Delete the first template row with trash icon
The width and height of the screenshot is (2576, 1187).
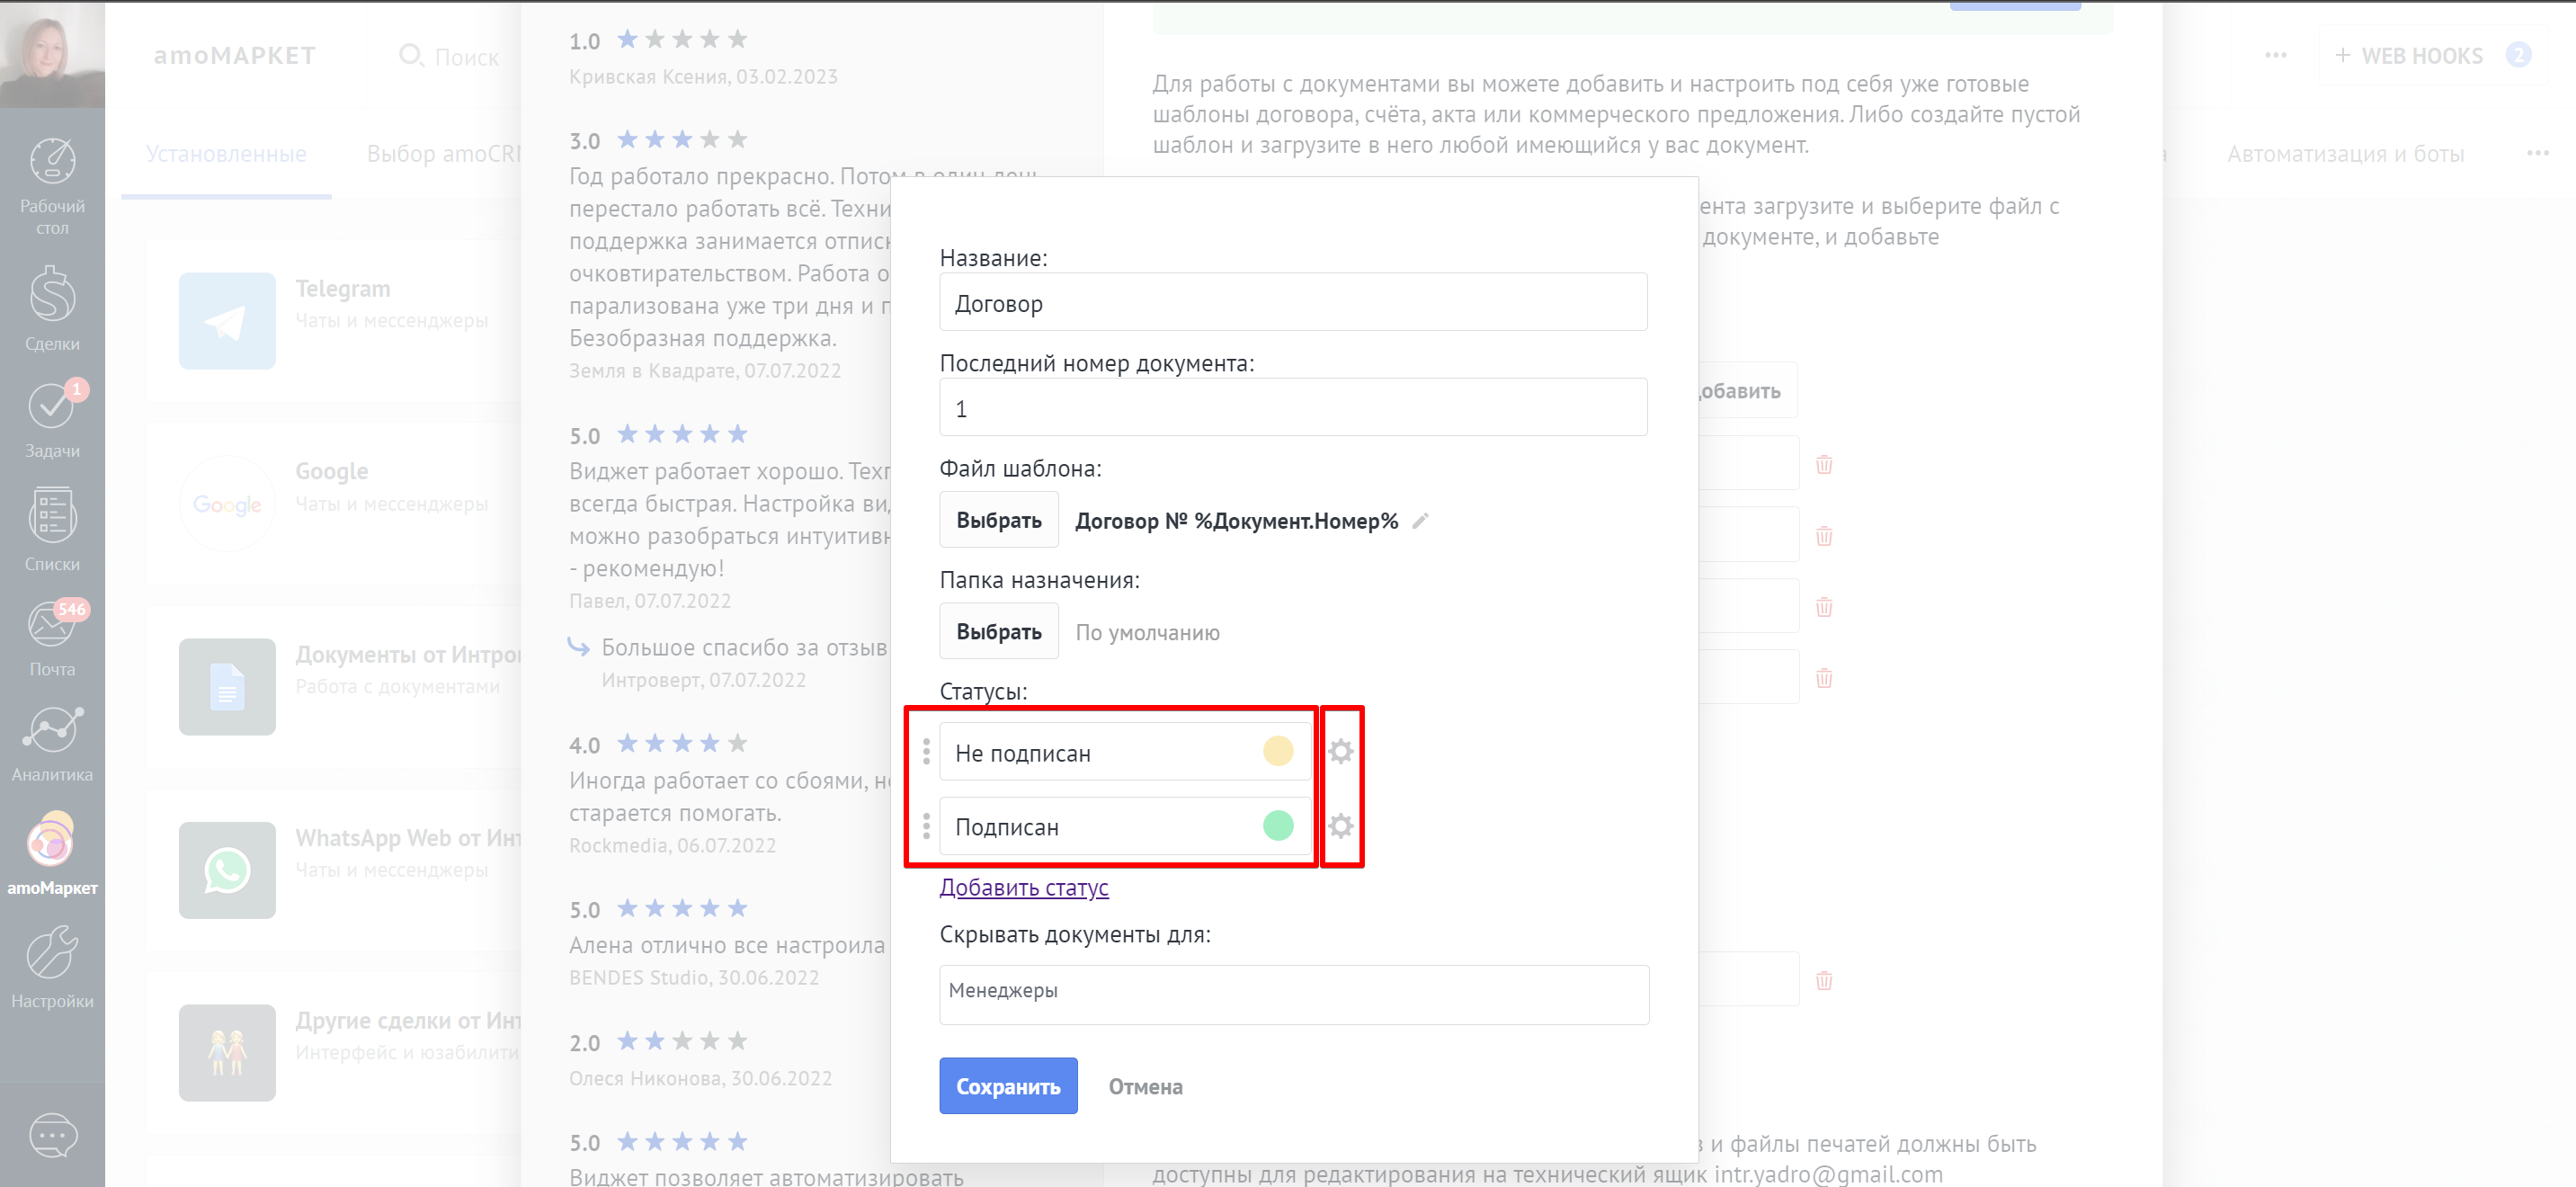pos(1823,464)
